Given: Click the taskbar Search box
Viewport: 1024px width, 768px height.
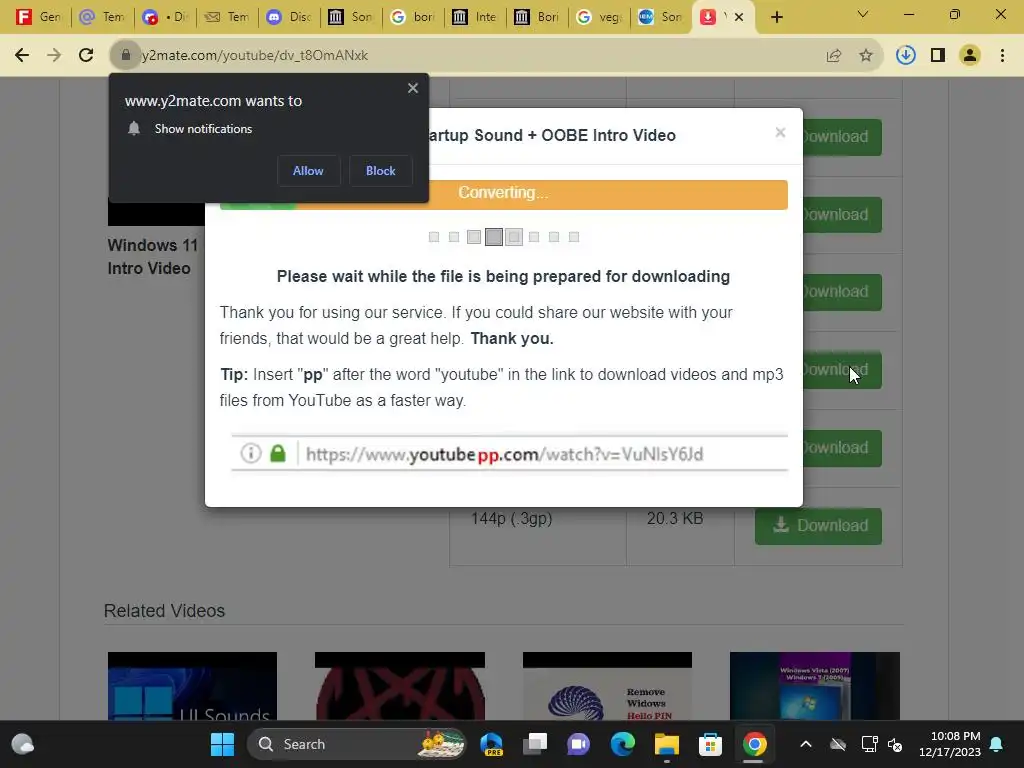Looking at the screenshot, I should coord(357,744).
